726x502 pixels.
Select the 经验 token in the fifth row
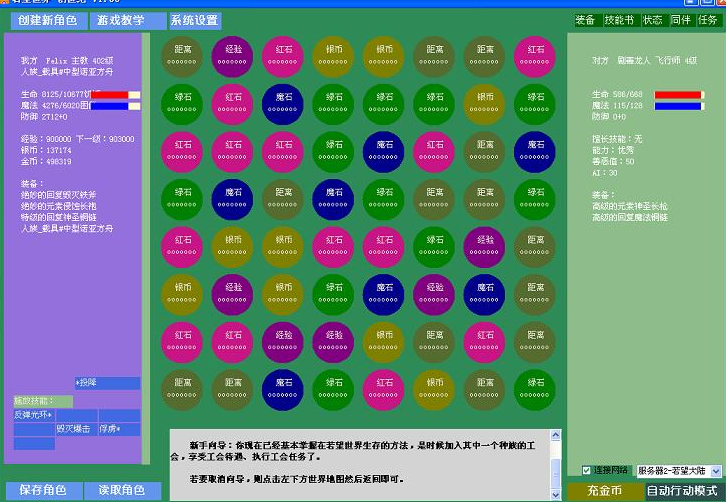484,247
